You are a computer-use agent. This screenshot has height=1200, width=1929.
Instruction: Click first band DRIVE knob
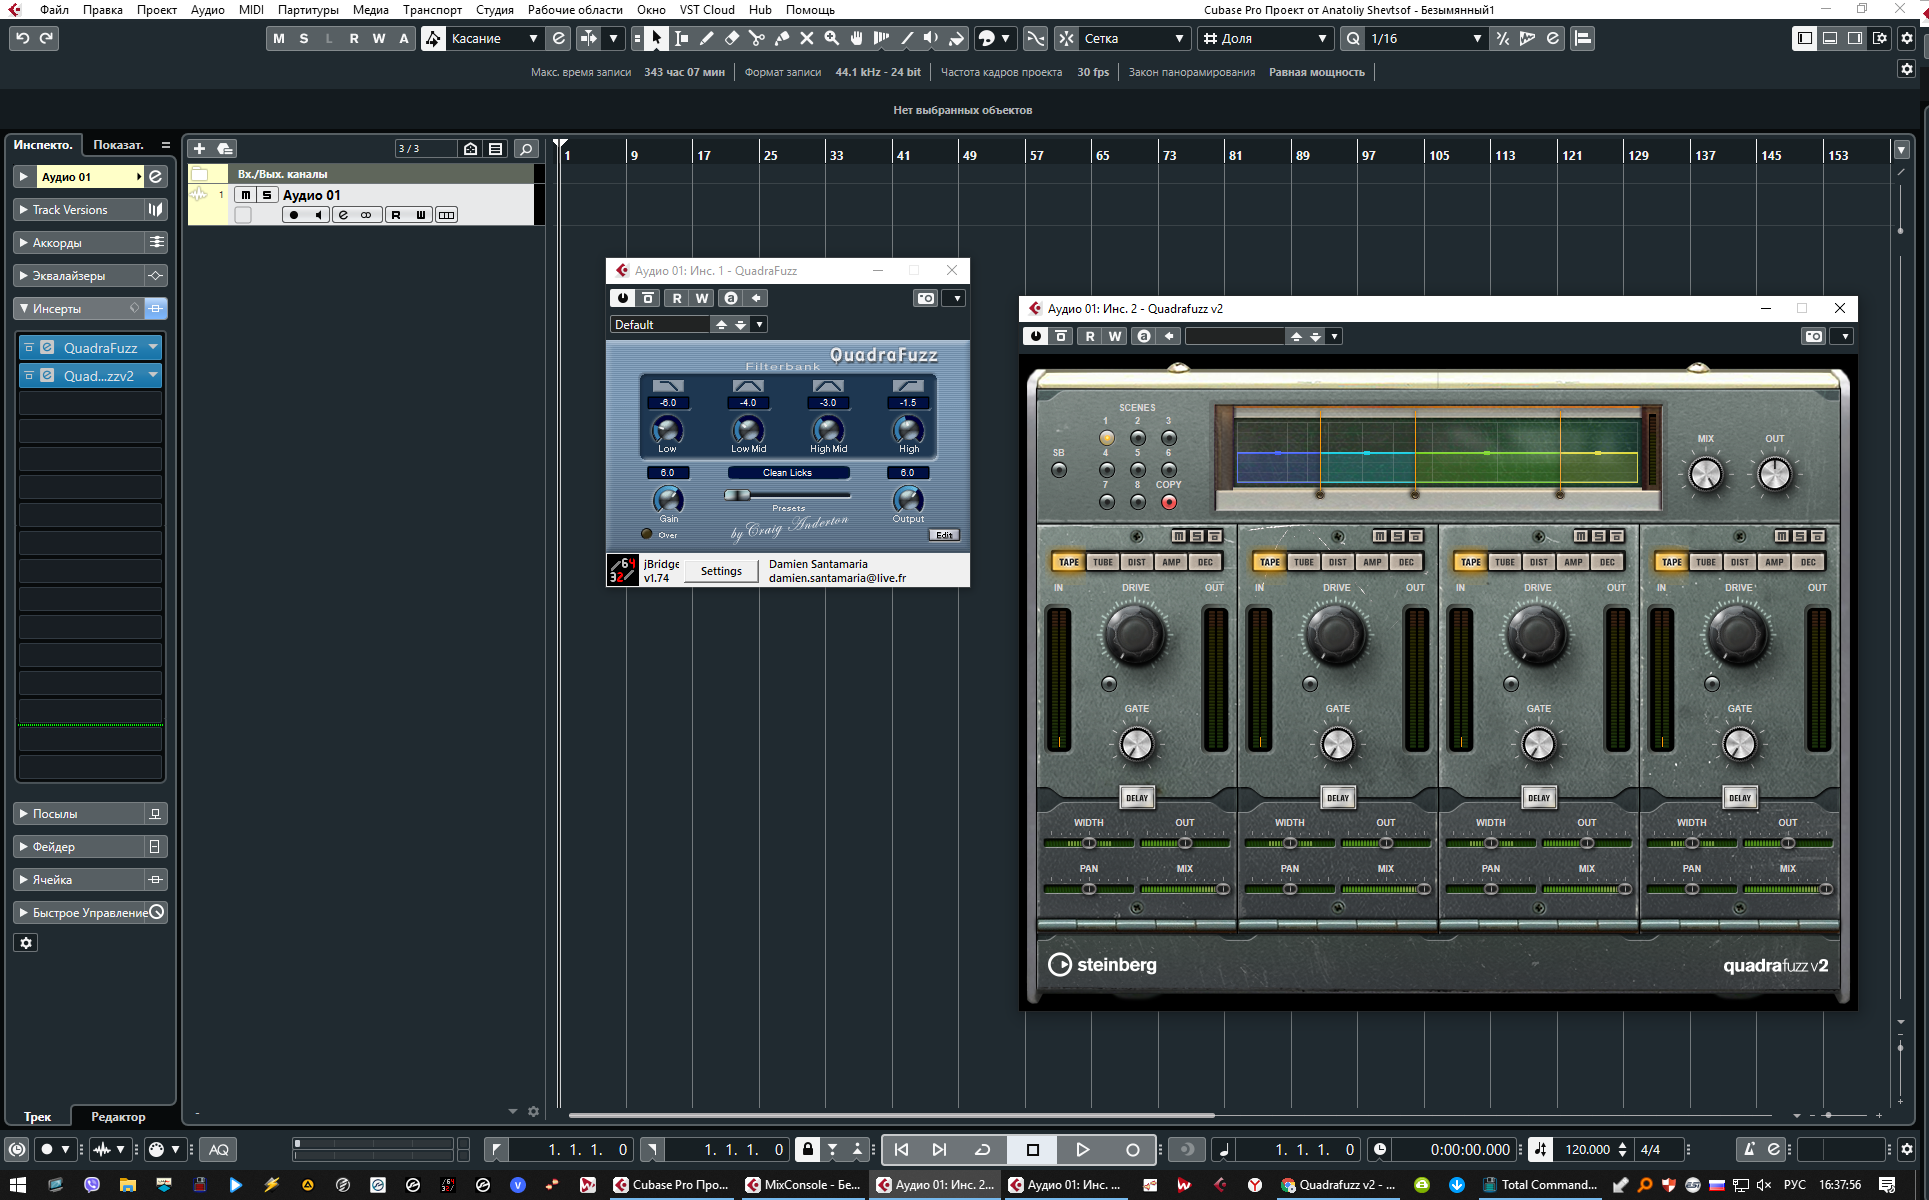click(1134, 634)
